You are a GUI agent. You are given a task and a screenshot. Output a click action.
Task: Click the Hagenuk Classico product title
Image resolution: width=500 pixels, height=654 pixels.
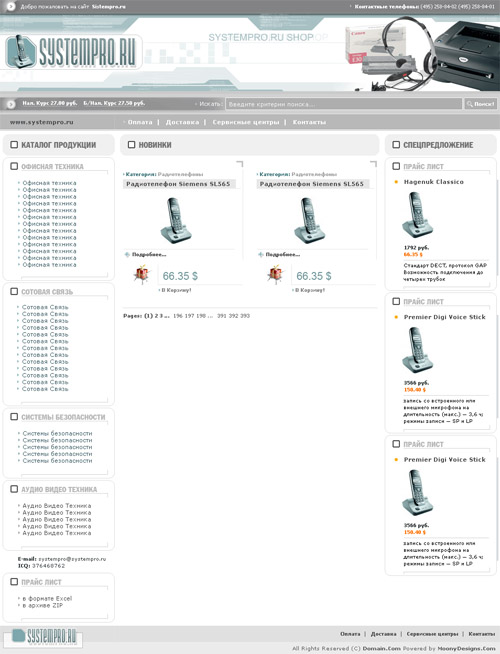coord(434,182)
